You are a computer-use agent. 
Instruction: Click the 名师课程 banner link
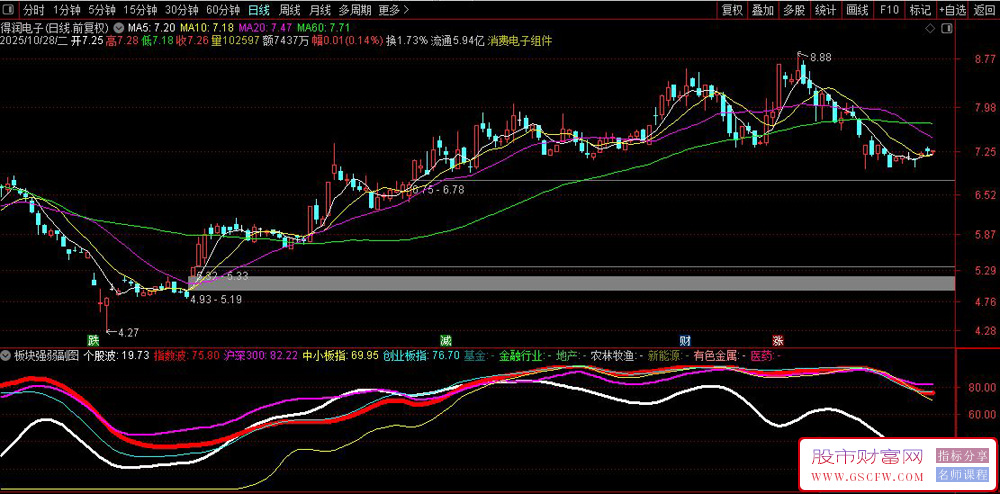point(961,475)
